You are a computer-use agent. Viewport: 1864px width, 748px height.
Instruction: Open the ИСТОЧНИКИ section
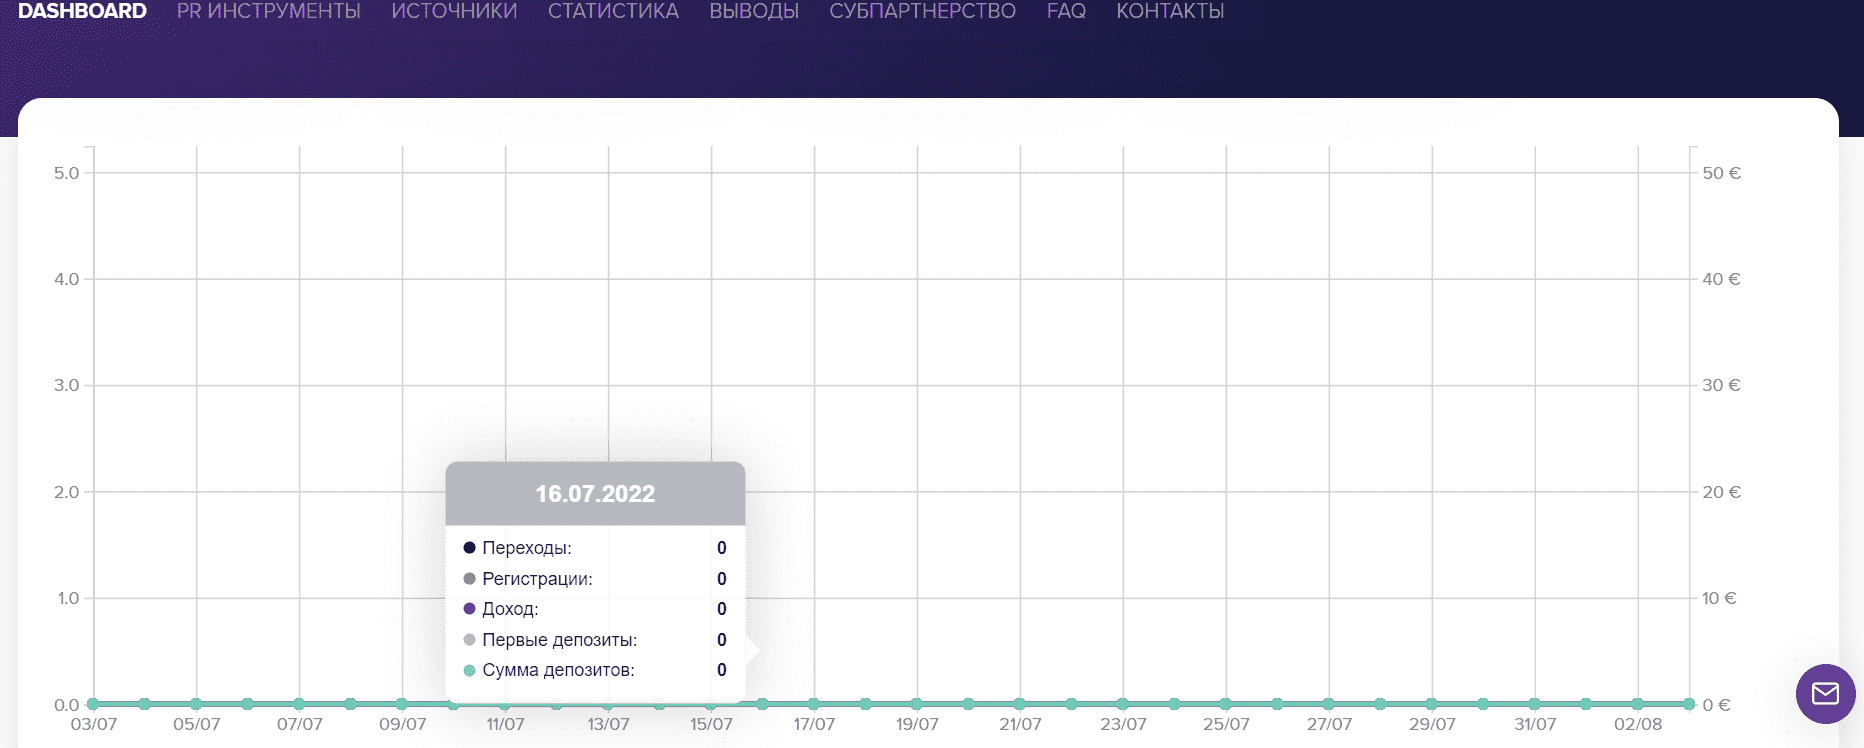pos(454,11)
